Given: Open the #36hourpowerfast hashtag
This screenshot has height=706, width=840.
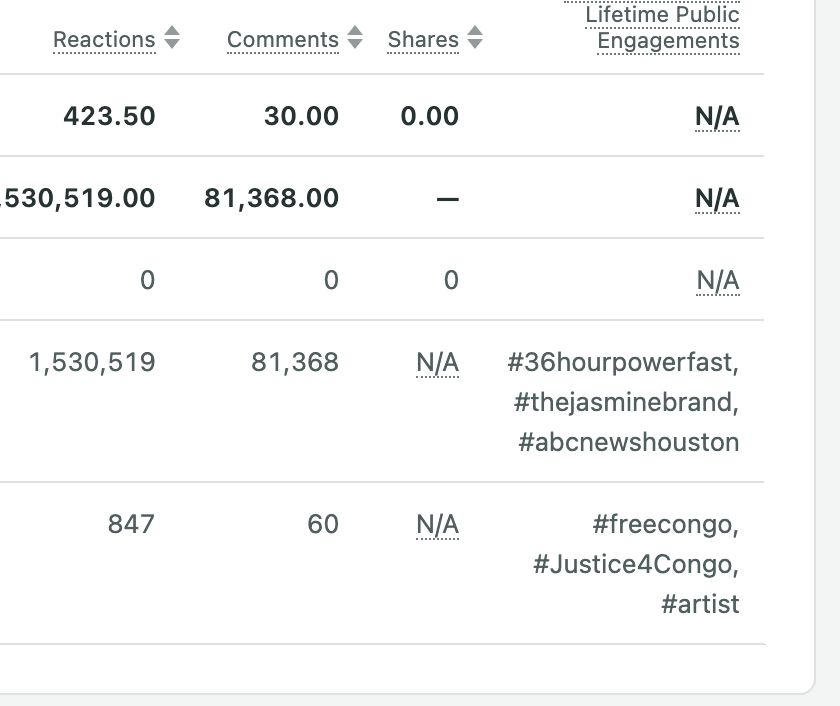Looking at the screenshot, I should coord(621,362).
